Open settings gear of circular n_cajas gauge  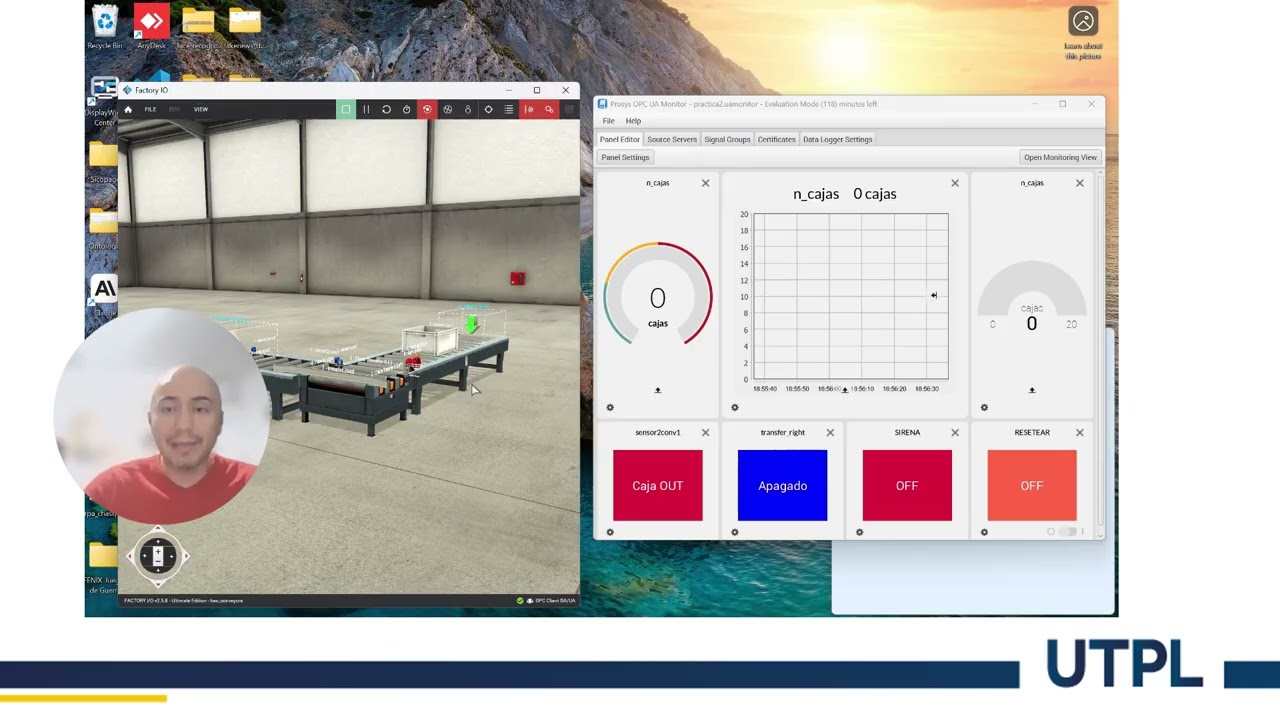pyautogui.click(x=610, y=407)
